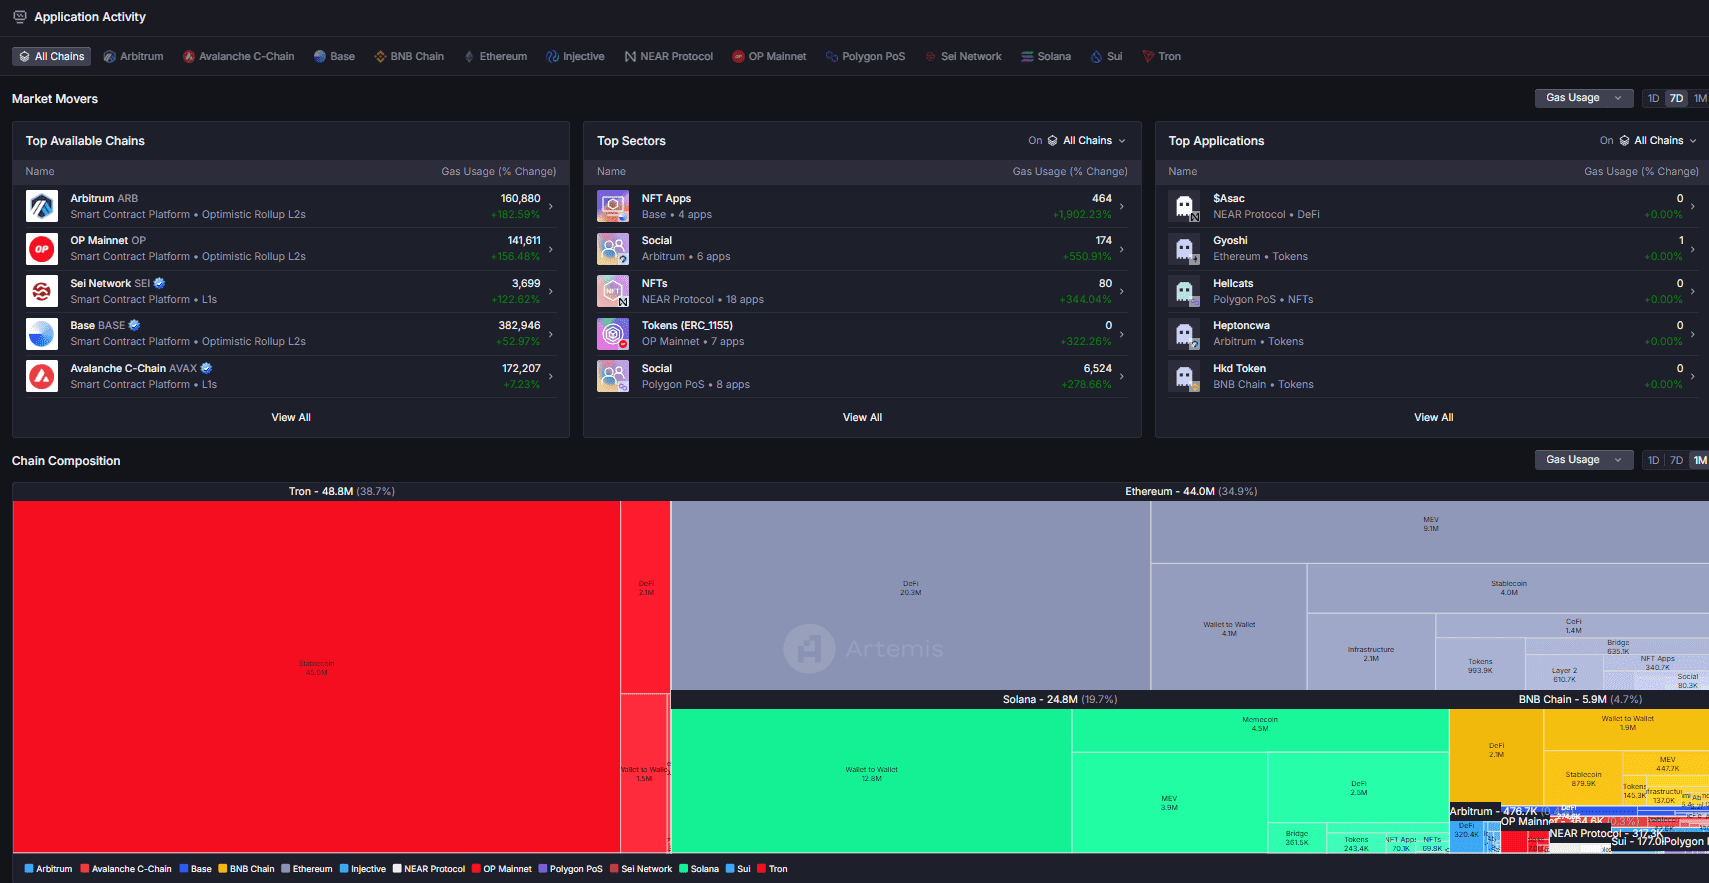This screenshot has width=1709, height=883.
Task: Filter by Avalanche C-Chain tab
Action: point(238,56)
